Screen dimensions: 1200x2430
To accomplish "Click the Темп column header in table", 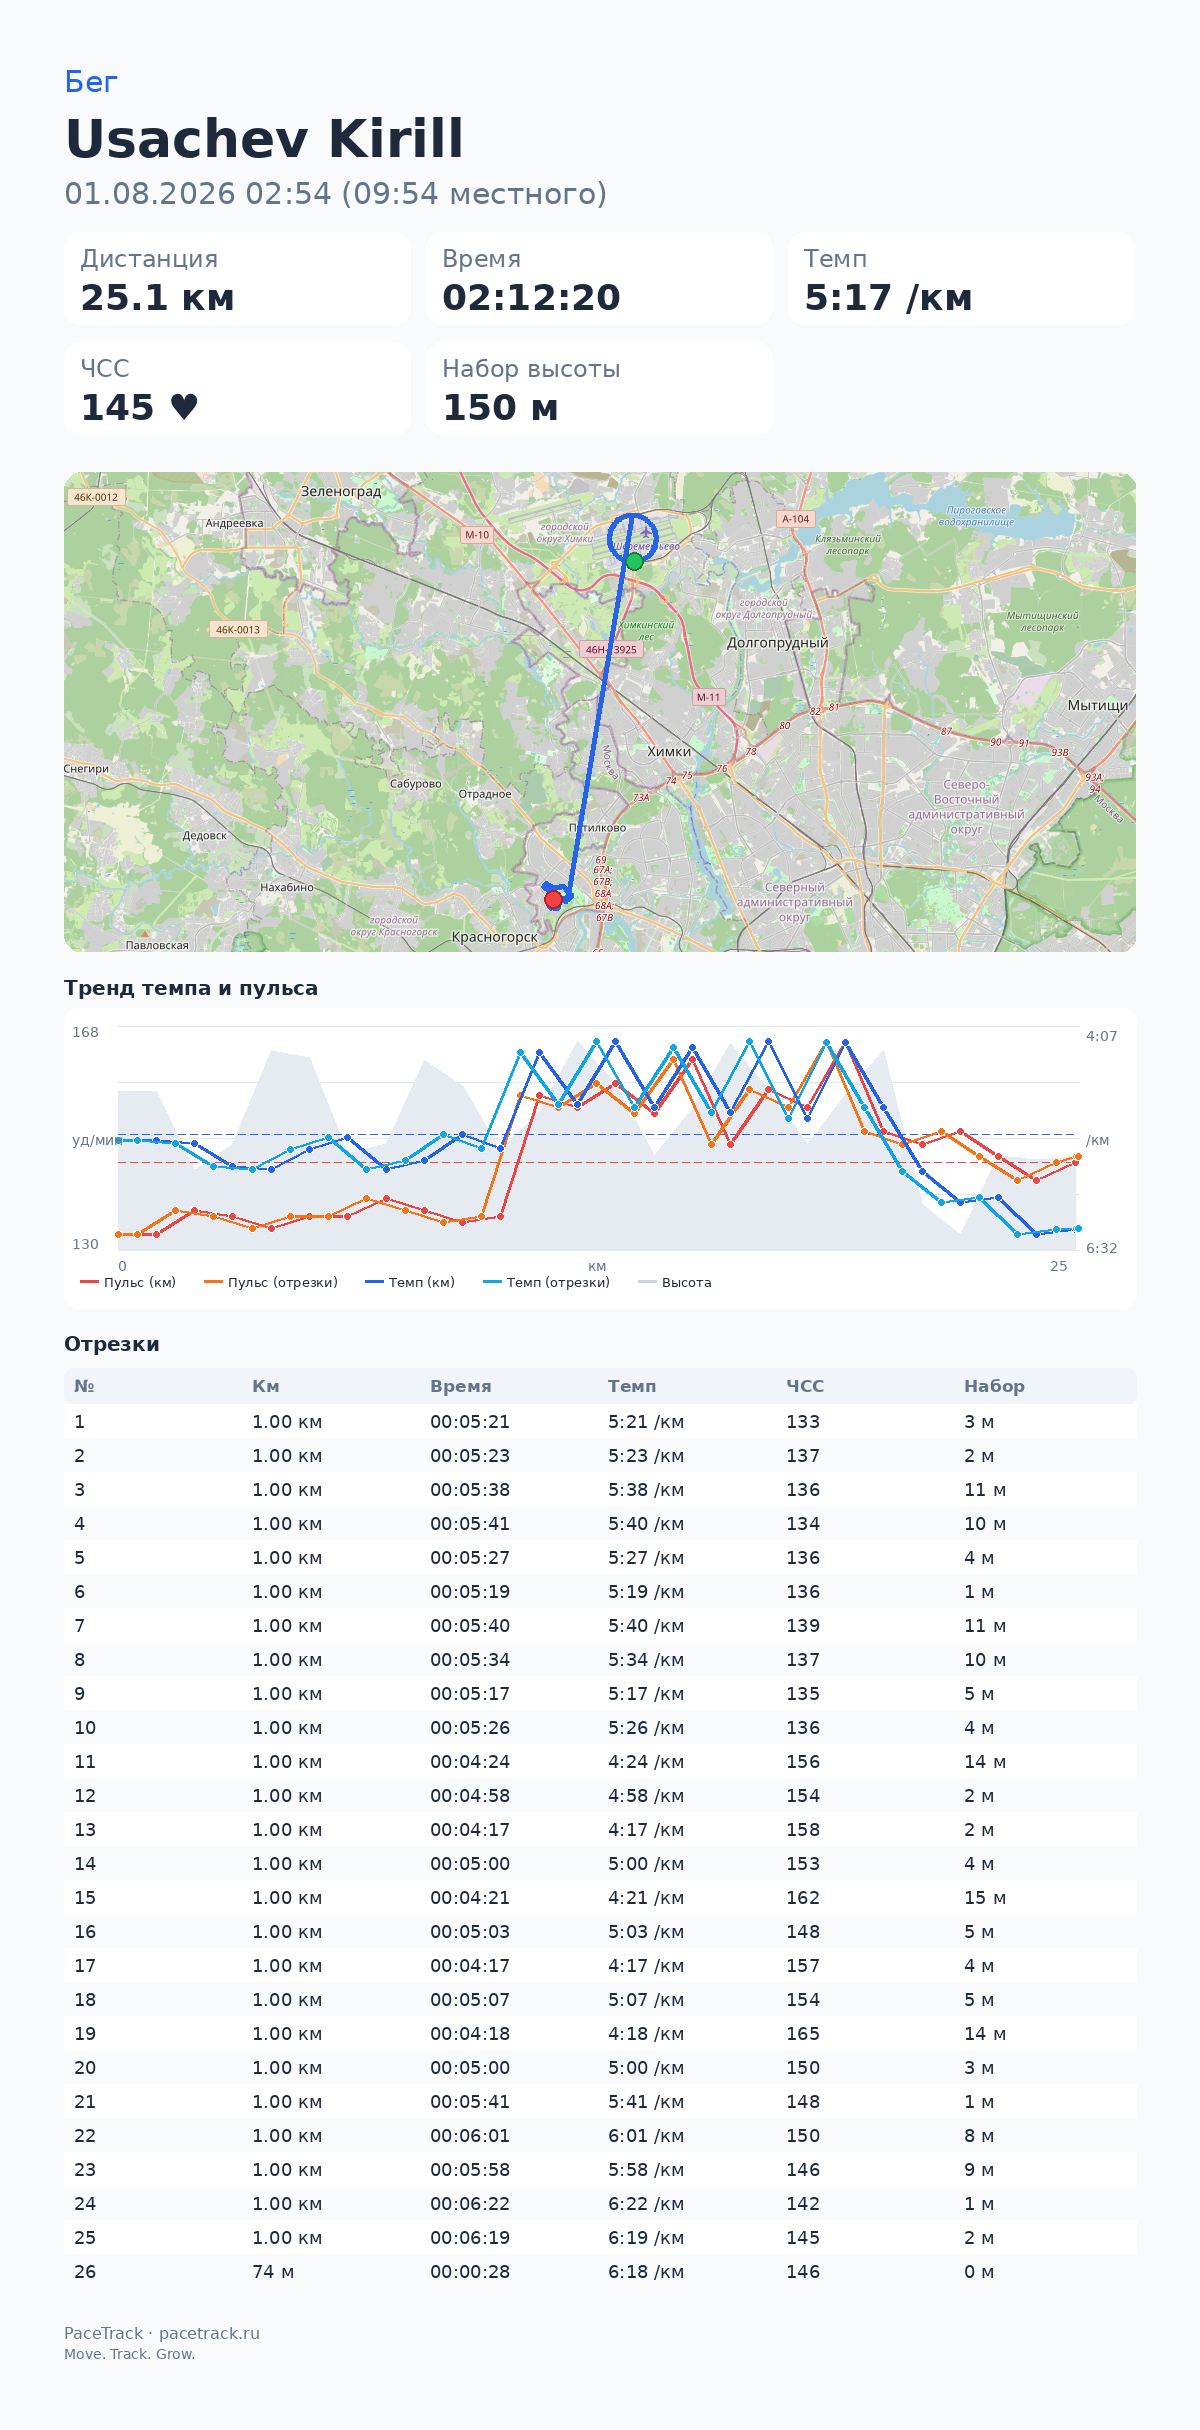I will 632,1386.
